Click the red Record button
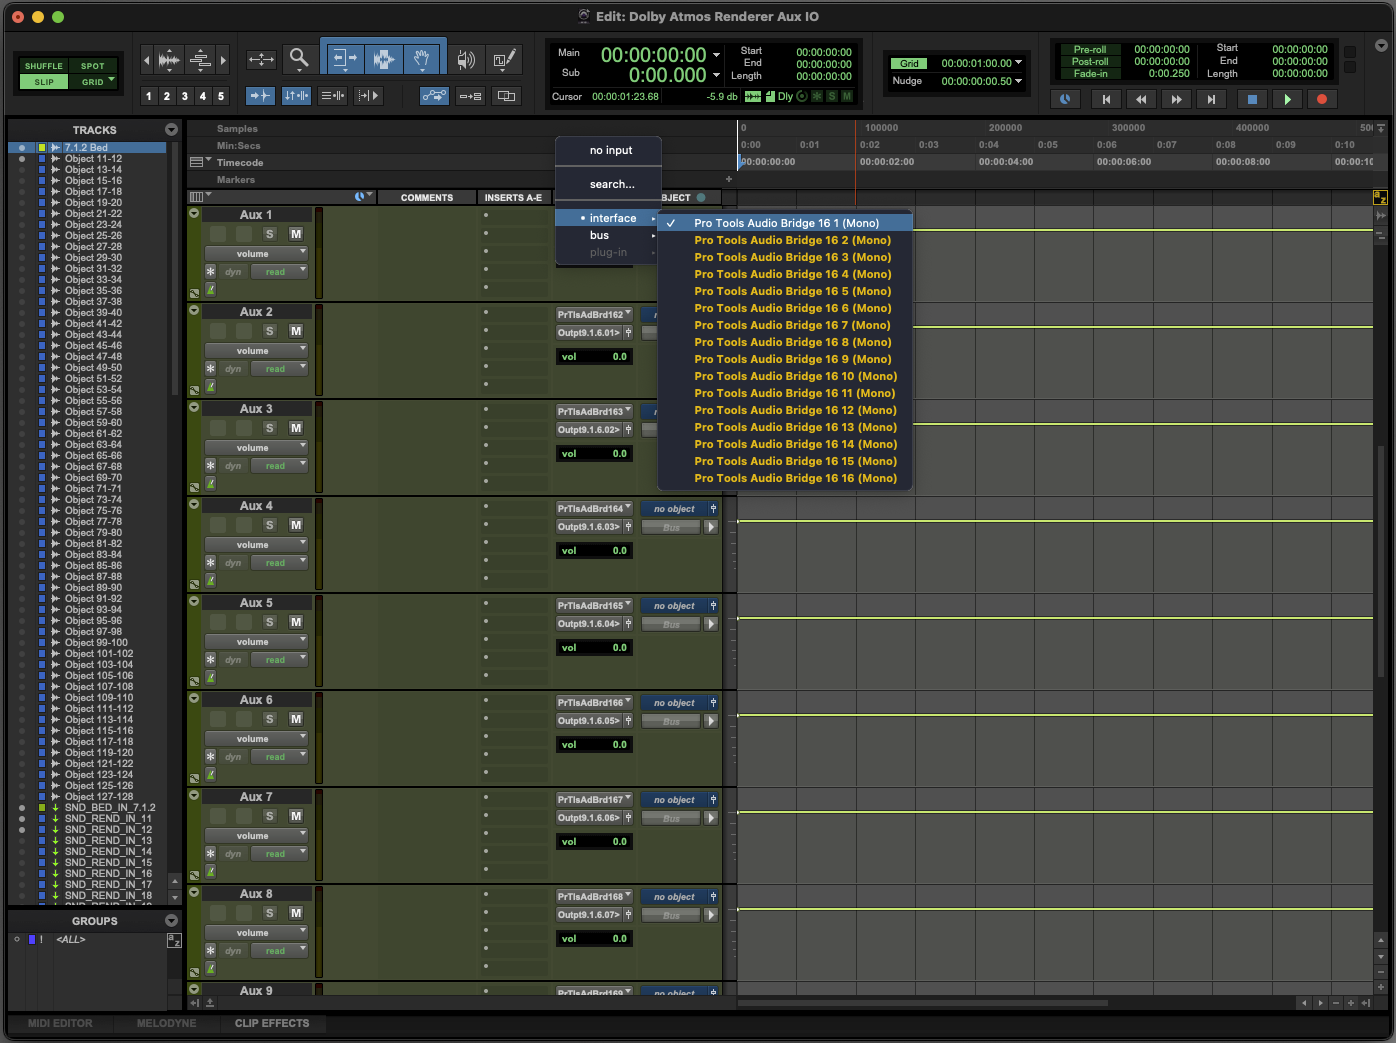The image size is (1396, 1043). [x=1322, y=99]
